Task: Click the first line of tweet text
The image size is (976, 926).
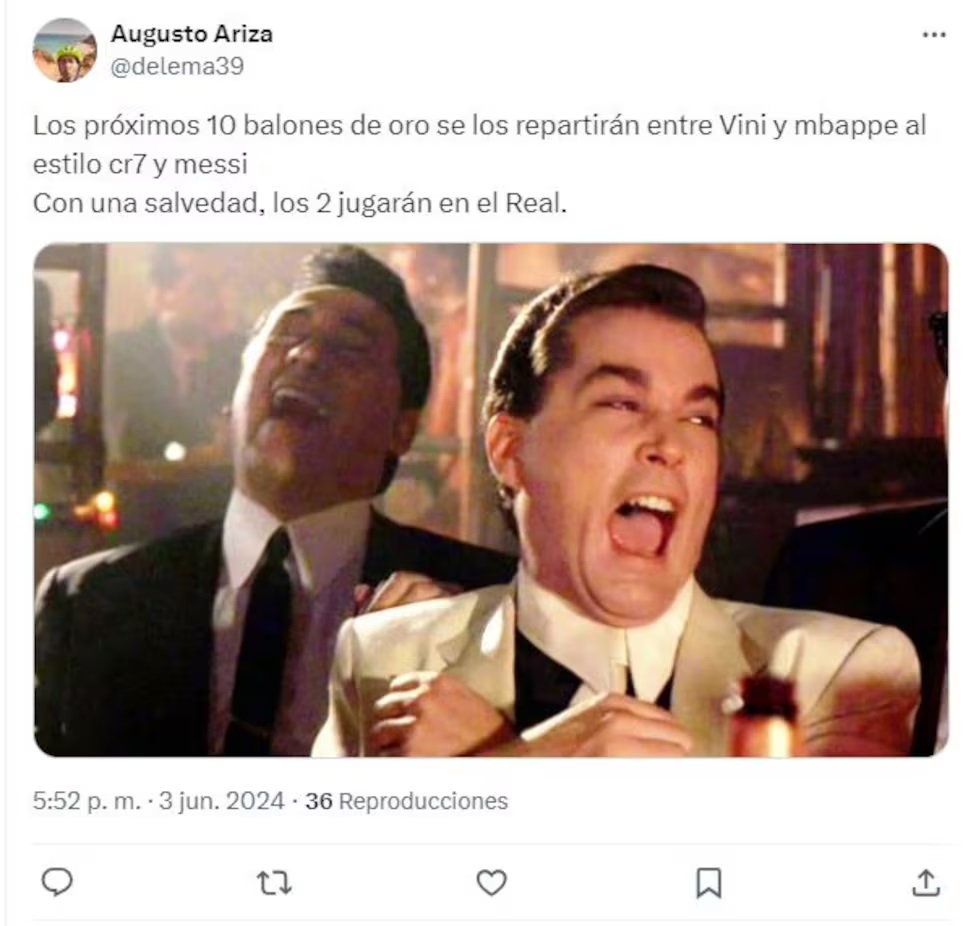Action: point(479,126)
